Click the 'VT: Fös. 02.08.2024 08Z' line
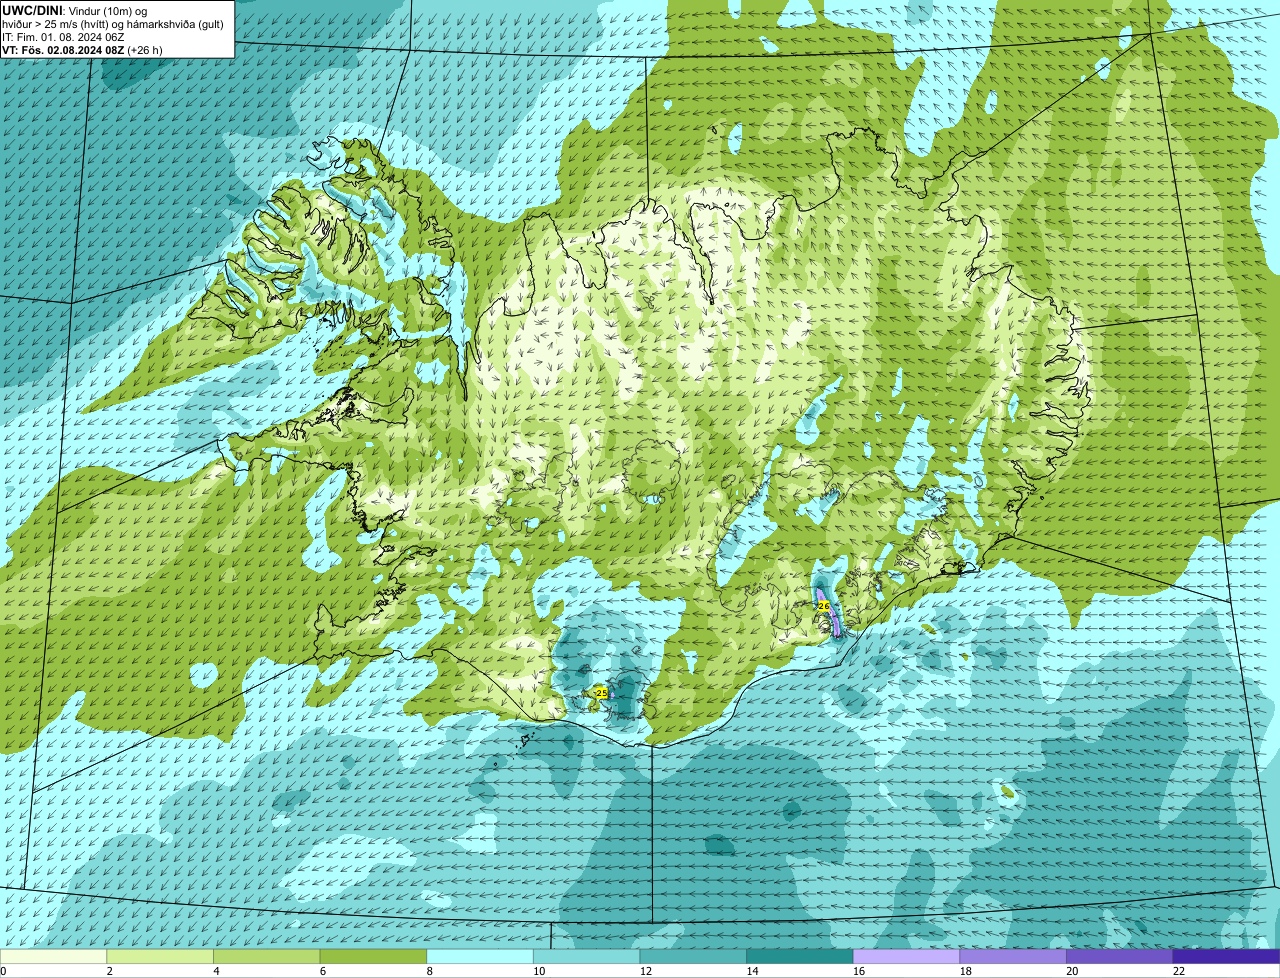This screenshot has width=1280, height=978. click(x=63, y=50)
